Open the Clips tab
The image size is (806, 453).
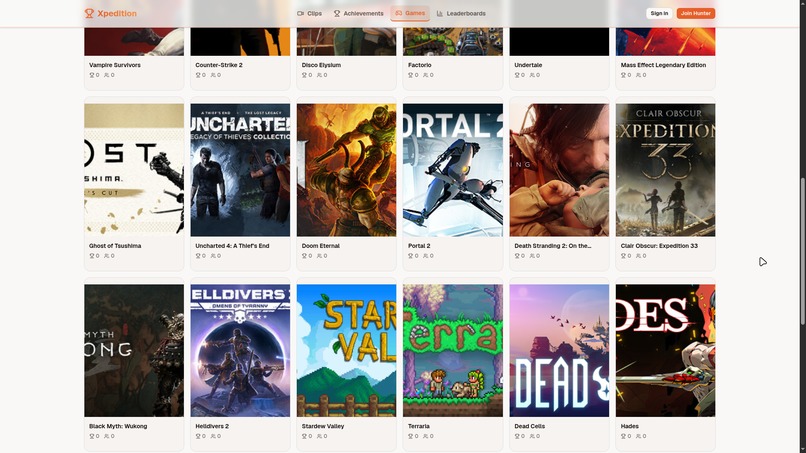(309, 13)
